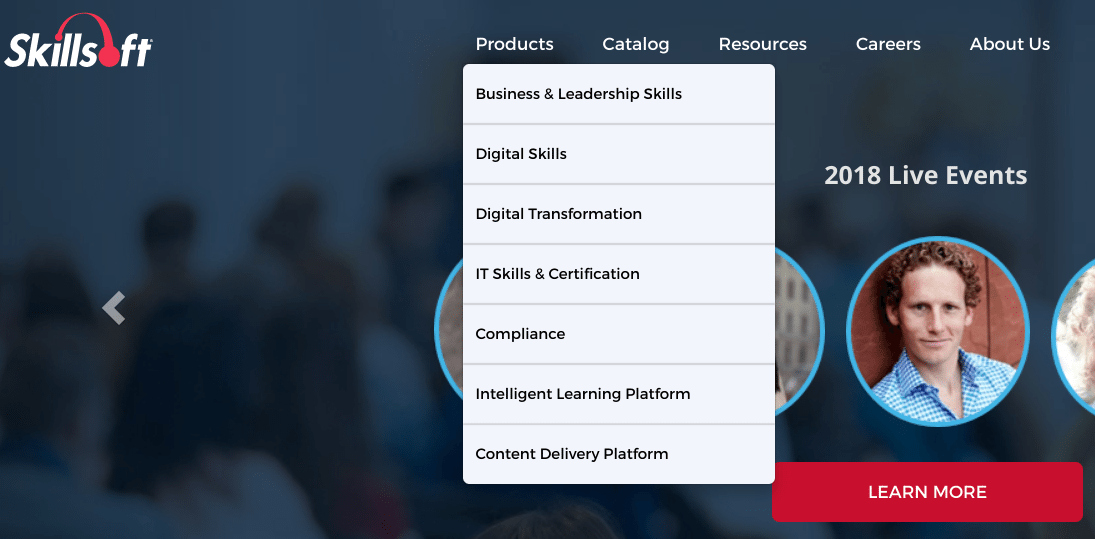Choose Digital Transformation from the Products dropdown

pos(619,214)
